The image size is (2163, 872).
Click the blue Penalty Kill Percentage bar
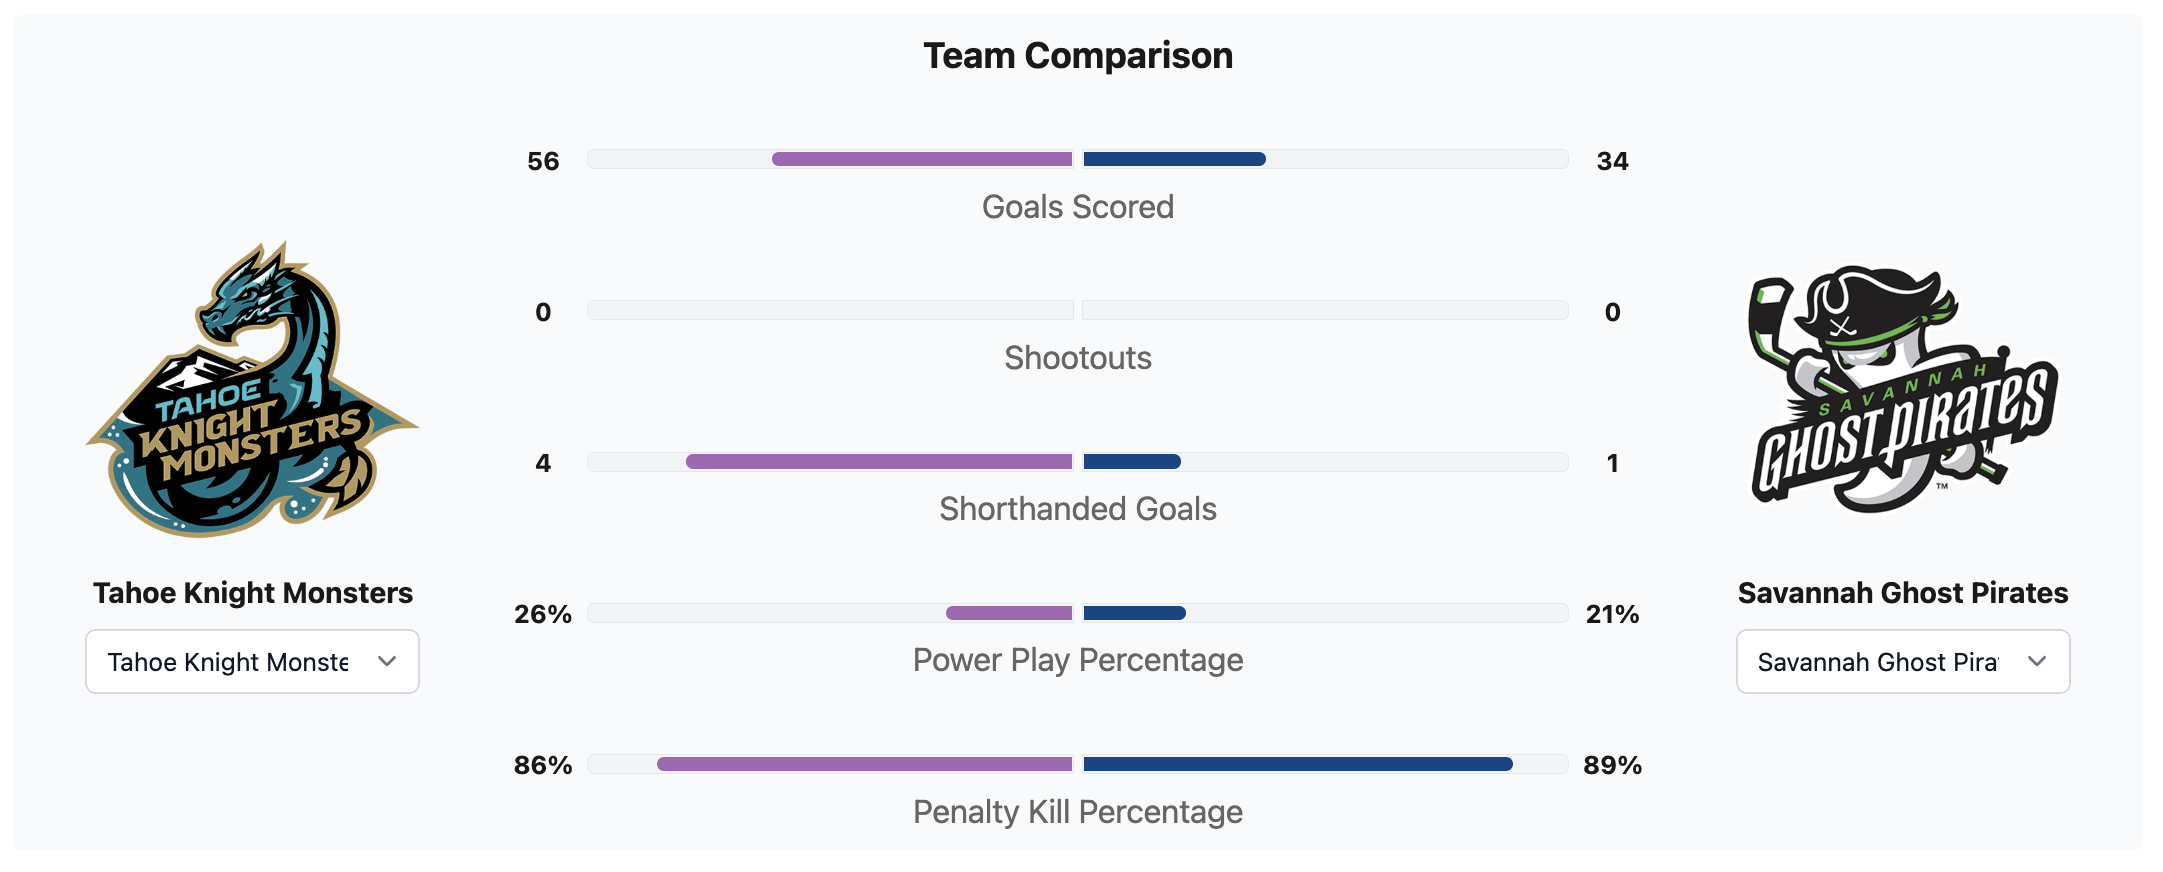[1297, 764]
